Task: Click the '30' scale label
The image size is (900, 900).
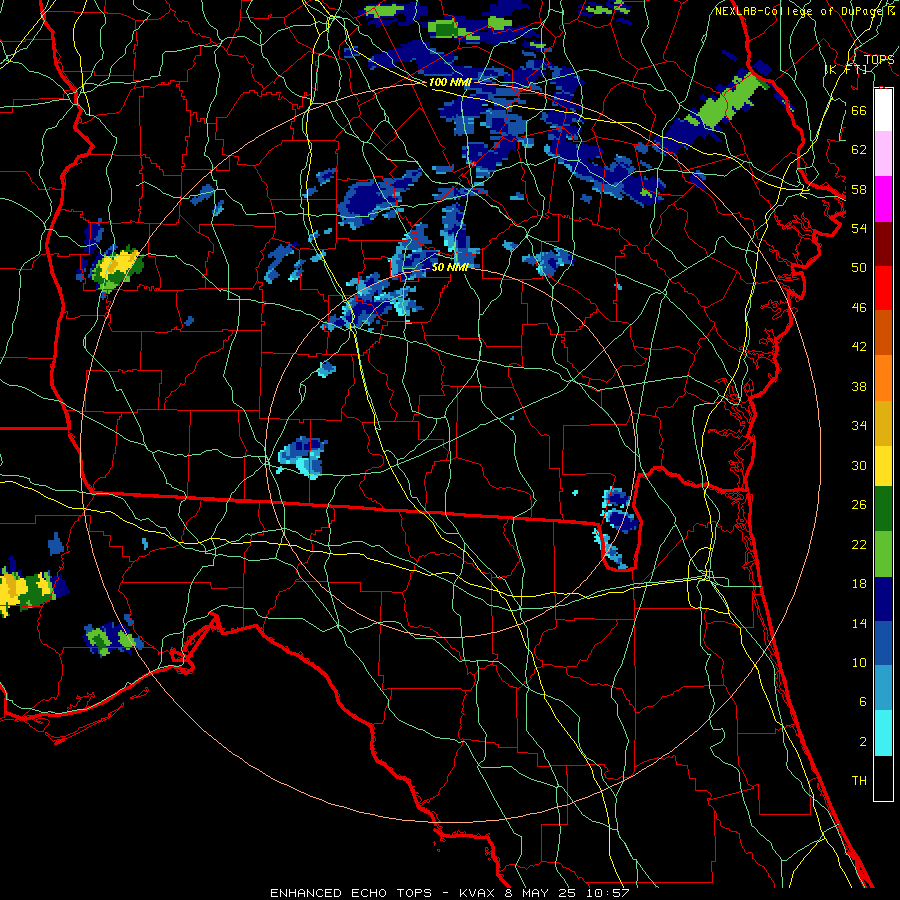Action: tap(859, 465)
